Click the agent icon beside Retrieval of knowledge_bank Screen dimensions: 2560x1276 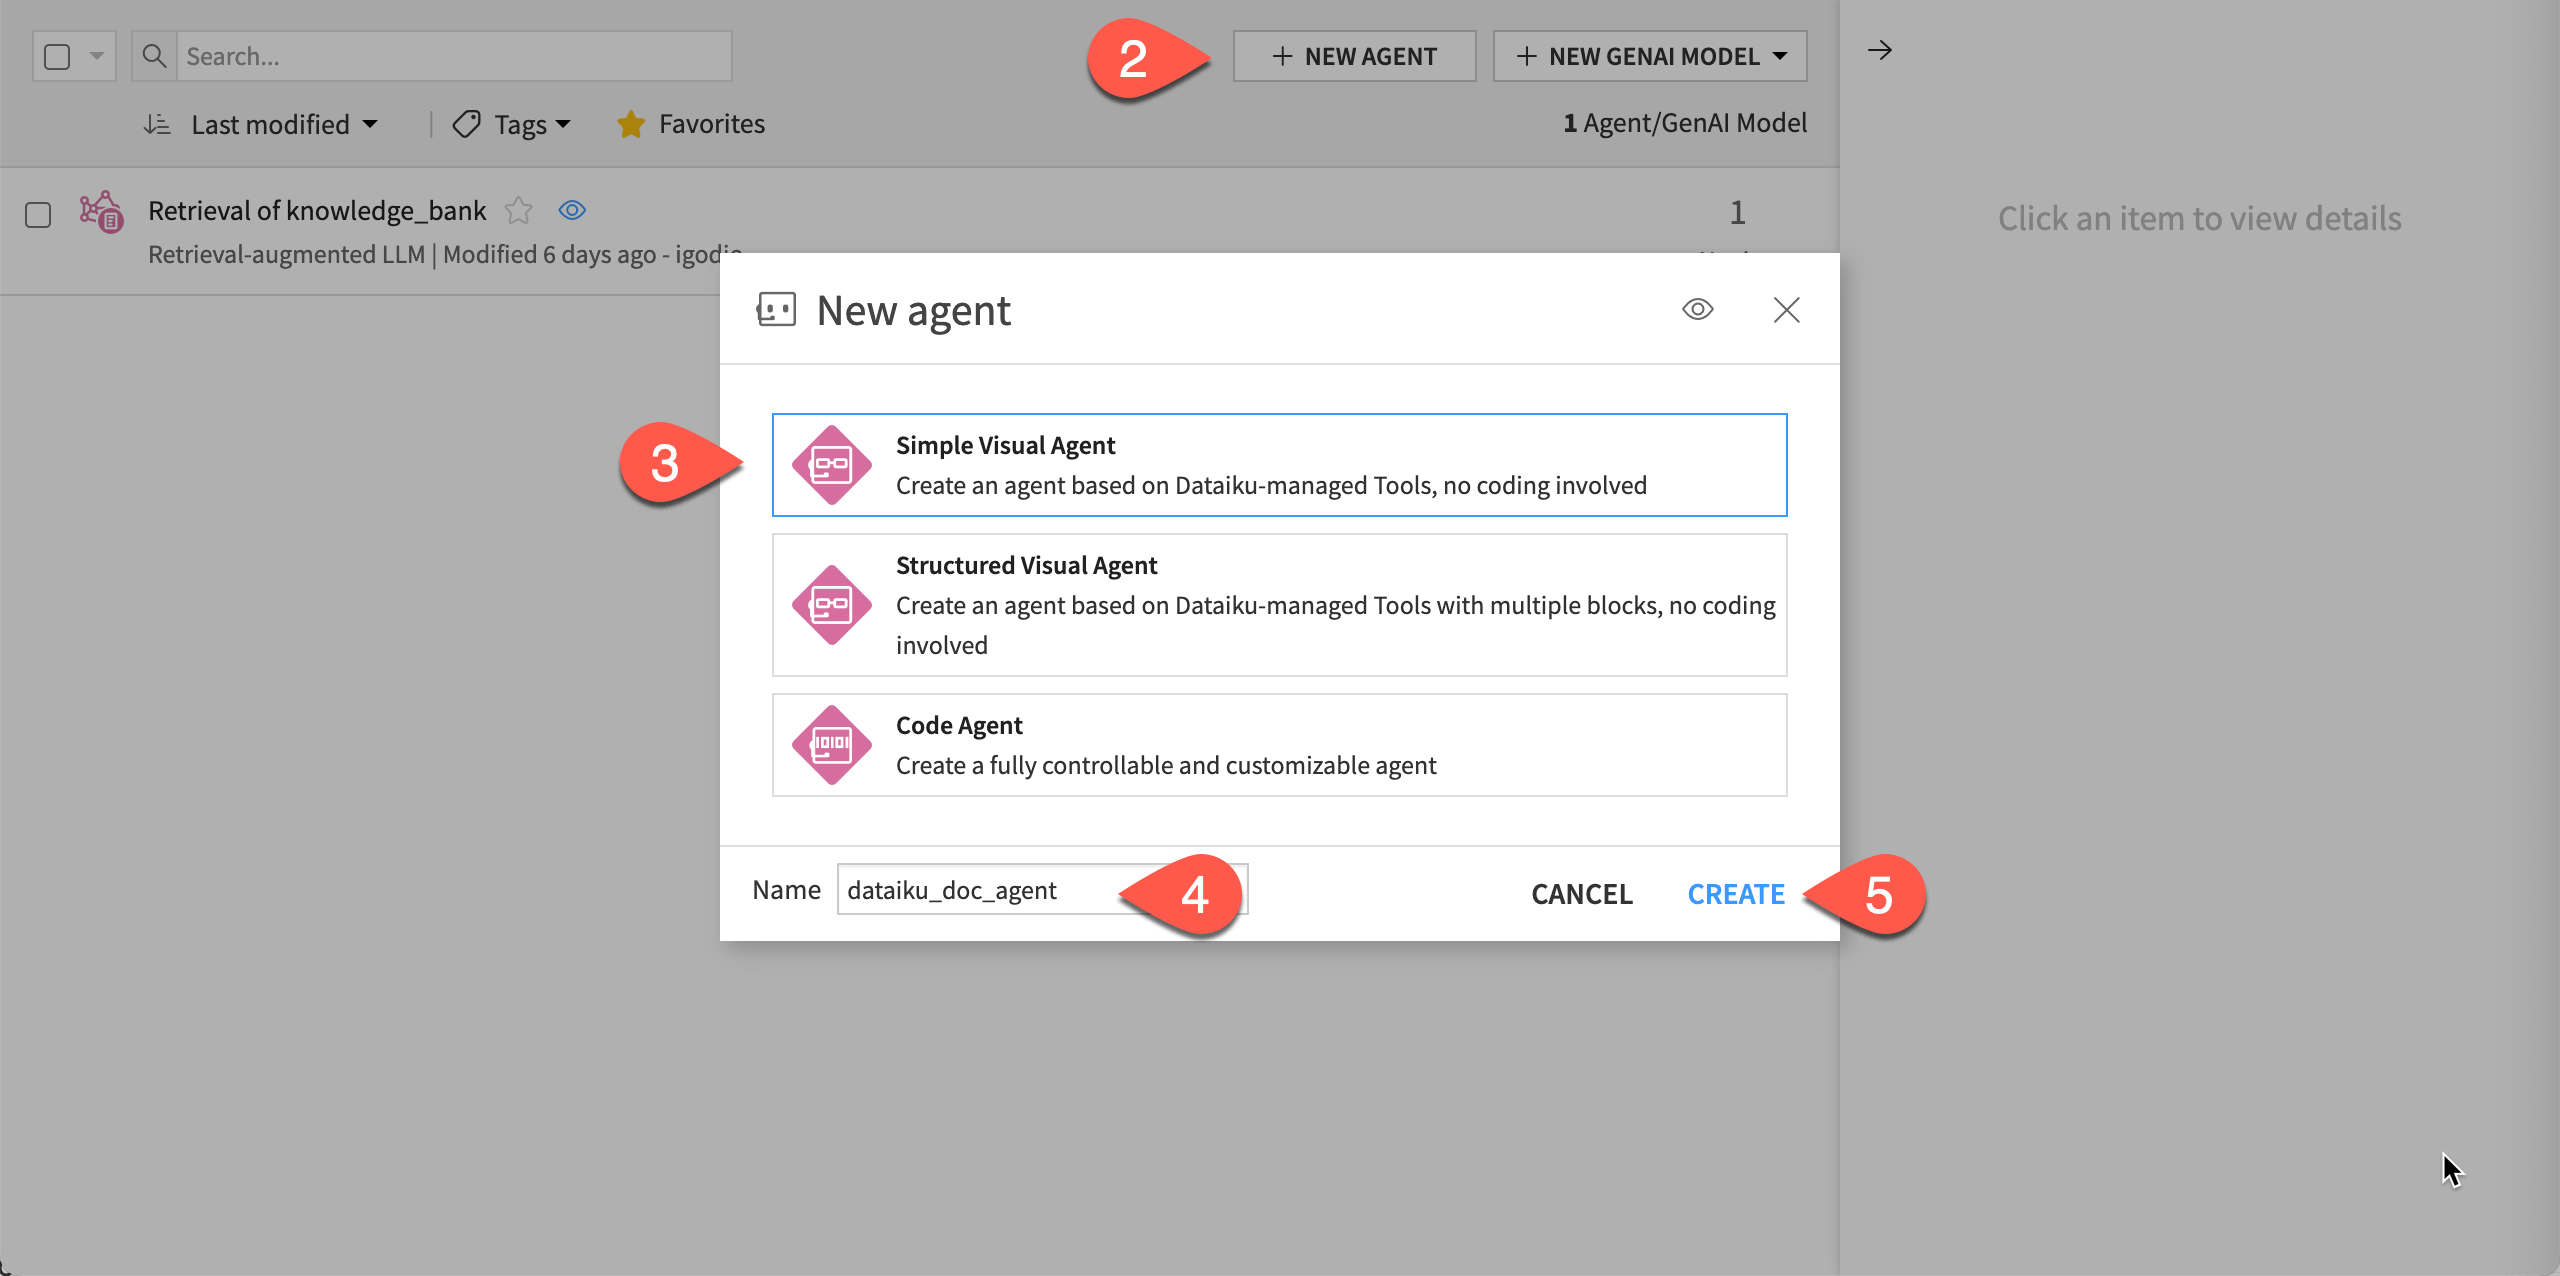pyautogui.click(x=102, y=212)
